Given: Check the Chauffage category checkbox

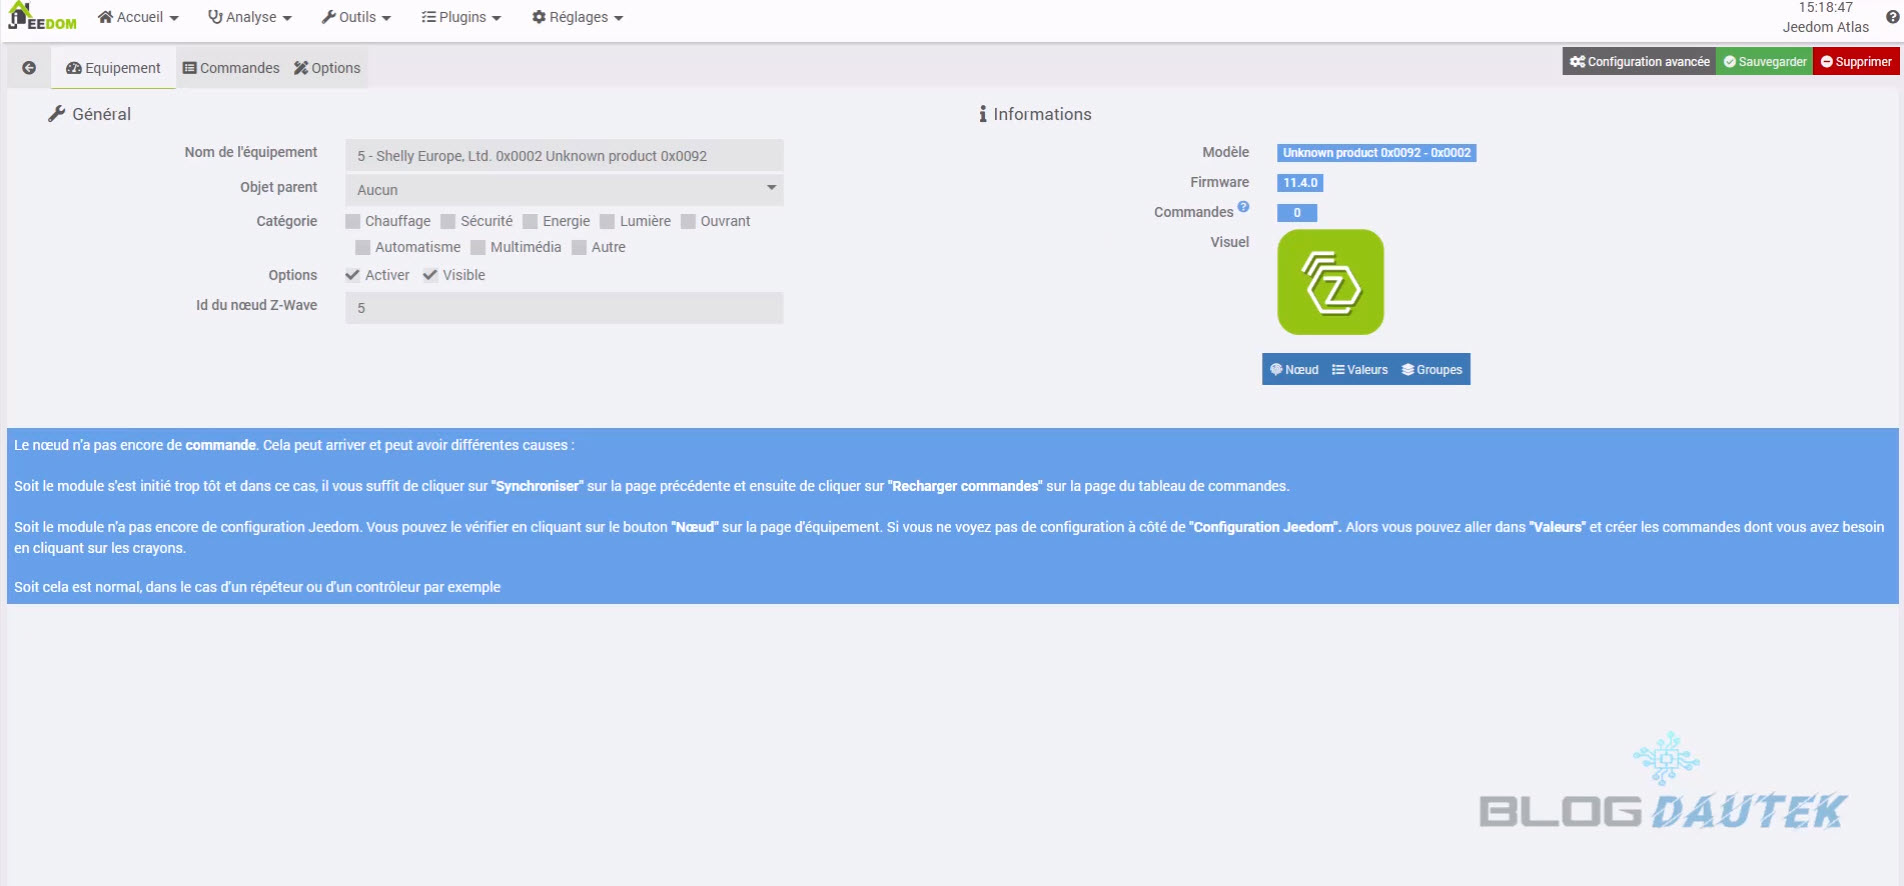Looking at the screenshot, I should coord(353,222).
